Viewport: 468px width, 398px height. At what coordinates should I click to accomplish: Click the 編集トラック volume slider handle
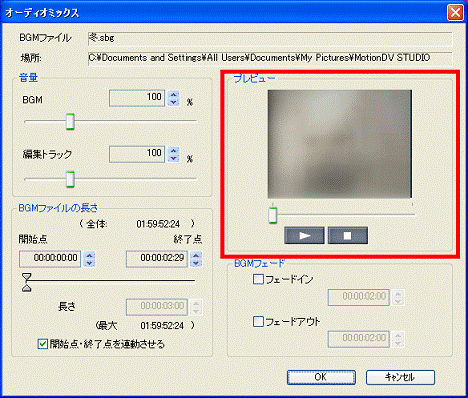pyautogui.click(x=70, y=179)
